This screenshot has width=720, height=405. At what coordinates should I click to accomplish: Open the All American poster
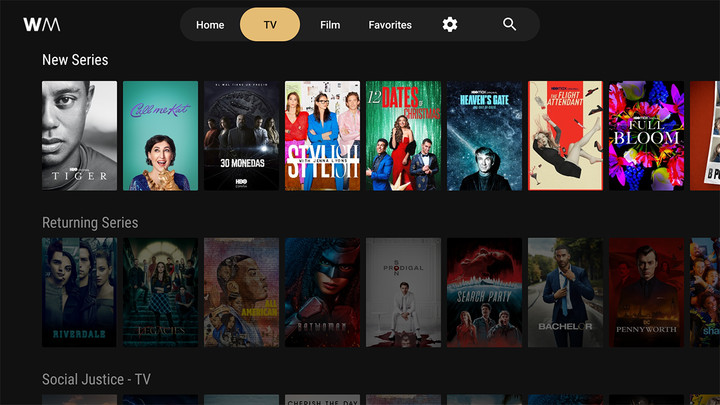[x=242, y=292]
